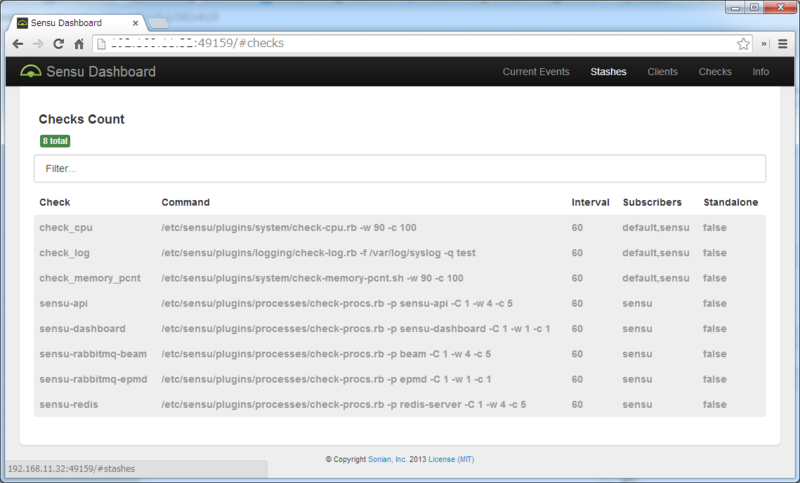
Task: Click the sensu-dashboard check-procs command text
Action: coord(356,329)
